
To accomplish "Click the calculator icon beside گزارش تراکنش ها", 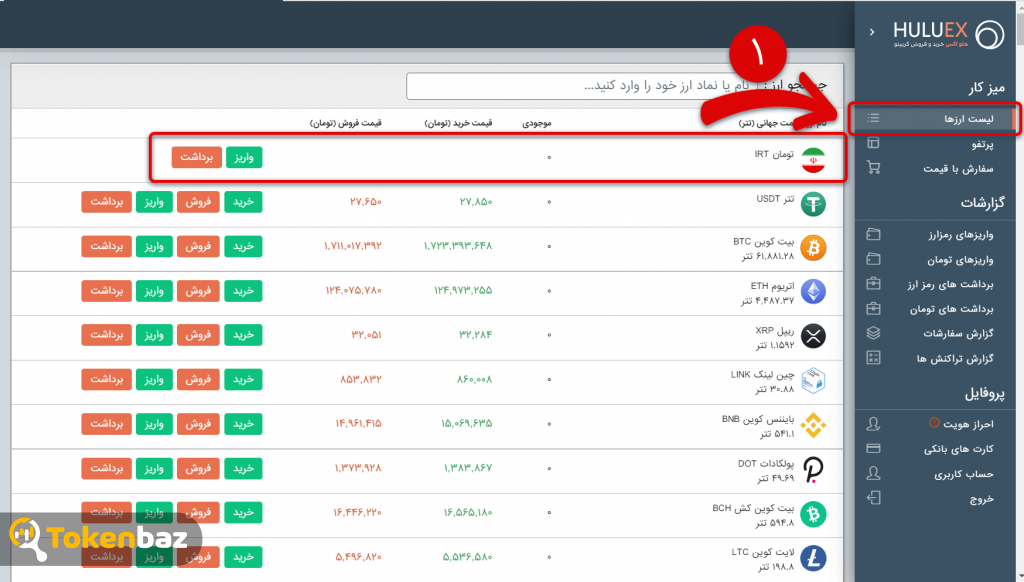I will [x=873, y=358].
